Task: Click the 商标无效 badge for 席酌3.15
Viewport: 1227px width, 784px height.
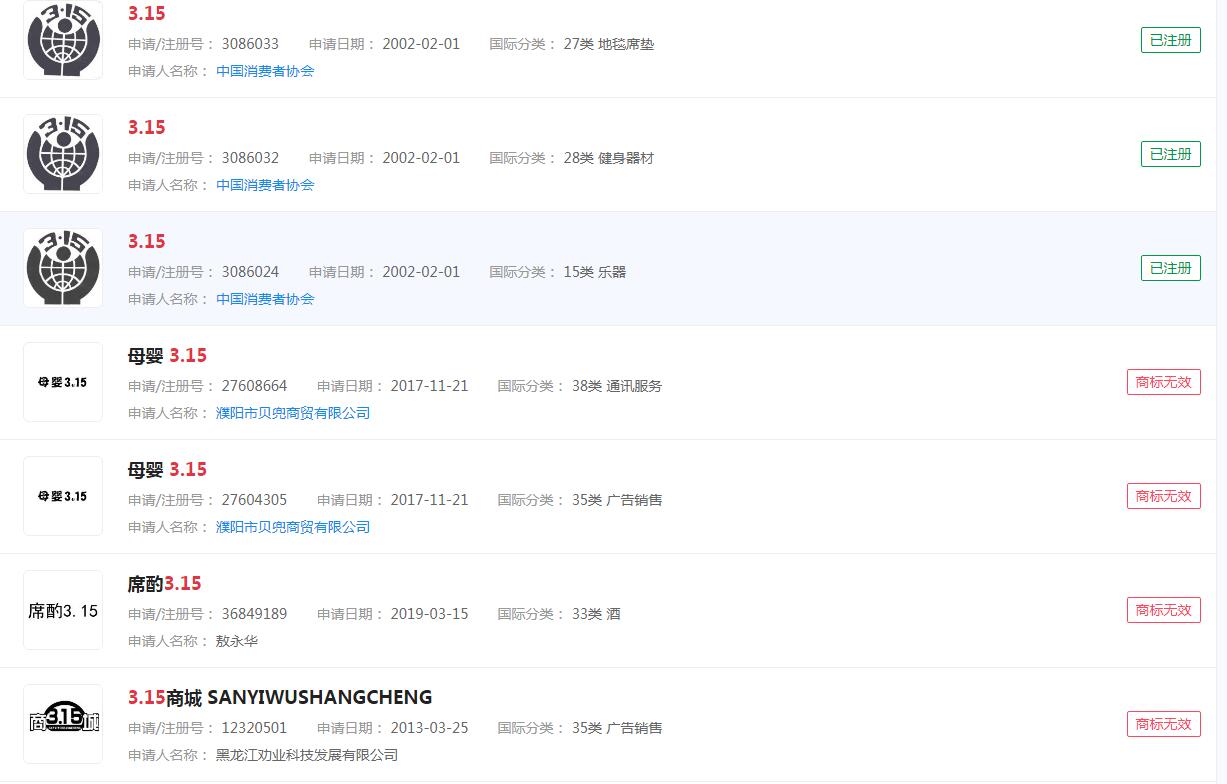Action: [x=1164, y=610]
